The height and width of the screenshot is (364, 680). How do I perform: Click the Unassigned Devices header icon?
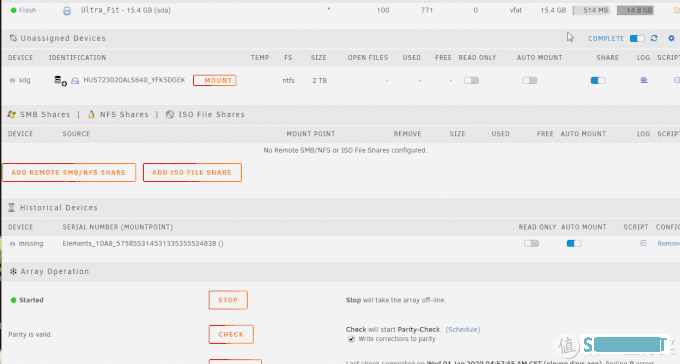point(13,38)
